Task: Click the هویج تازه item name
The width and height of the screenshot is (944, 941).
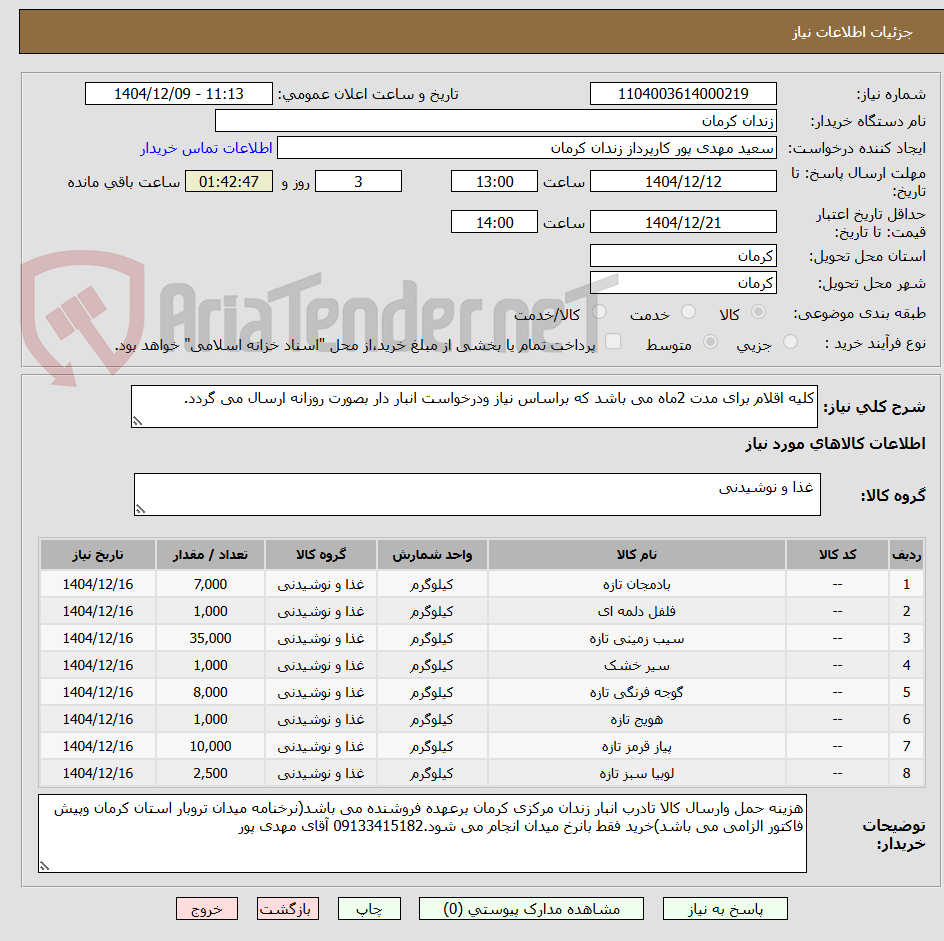Action: coord(636,719)
